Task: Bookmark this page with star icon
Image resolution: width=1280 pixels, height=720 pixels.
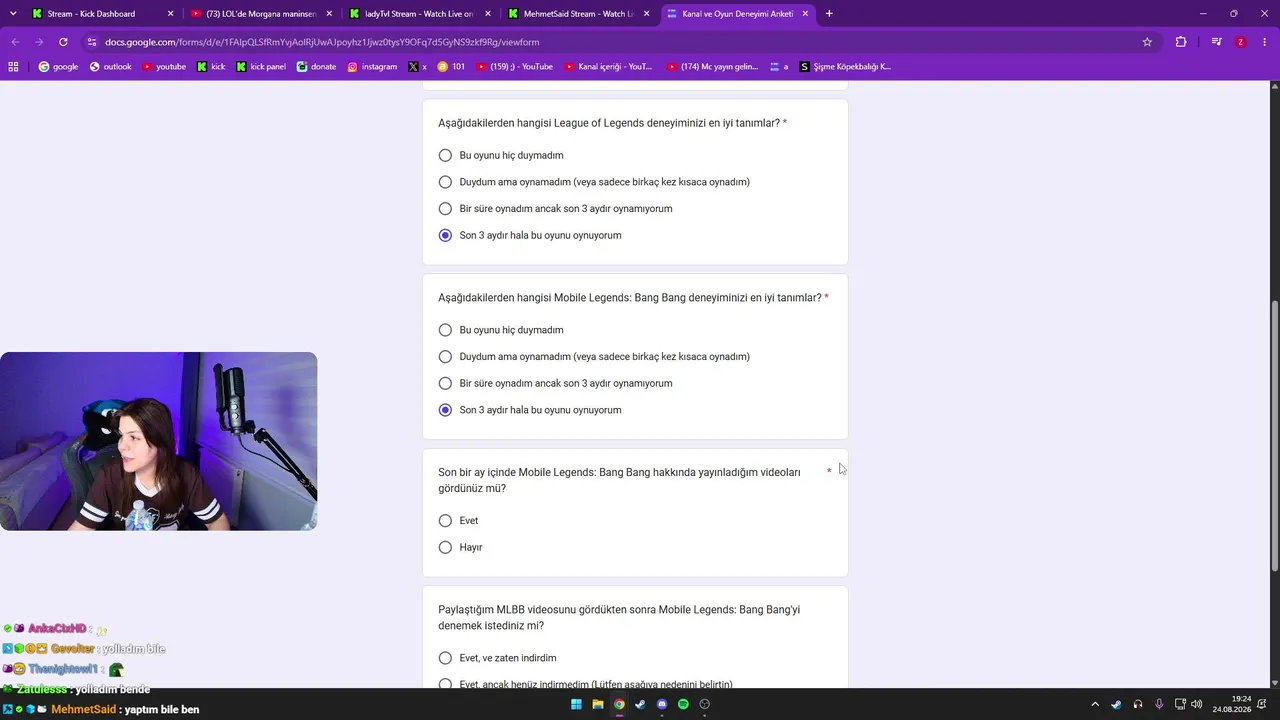Action: pyautogui.click(x=1147, y=42)
